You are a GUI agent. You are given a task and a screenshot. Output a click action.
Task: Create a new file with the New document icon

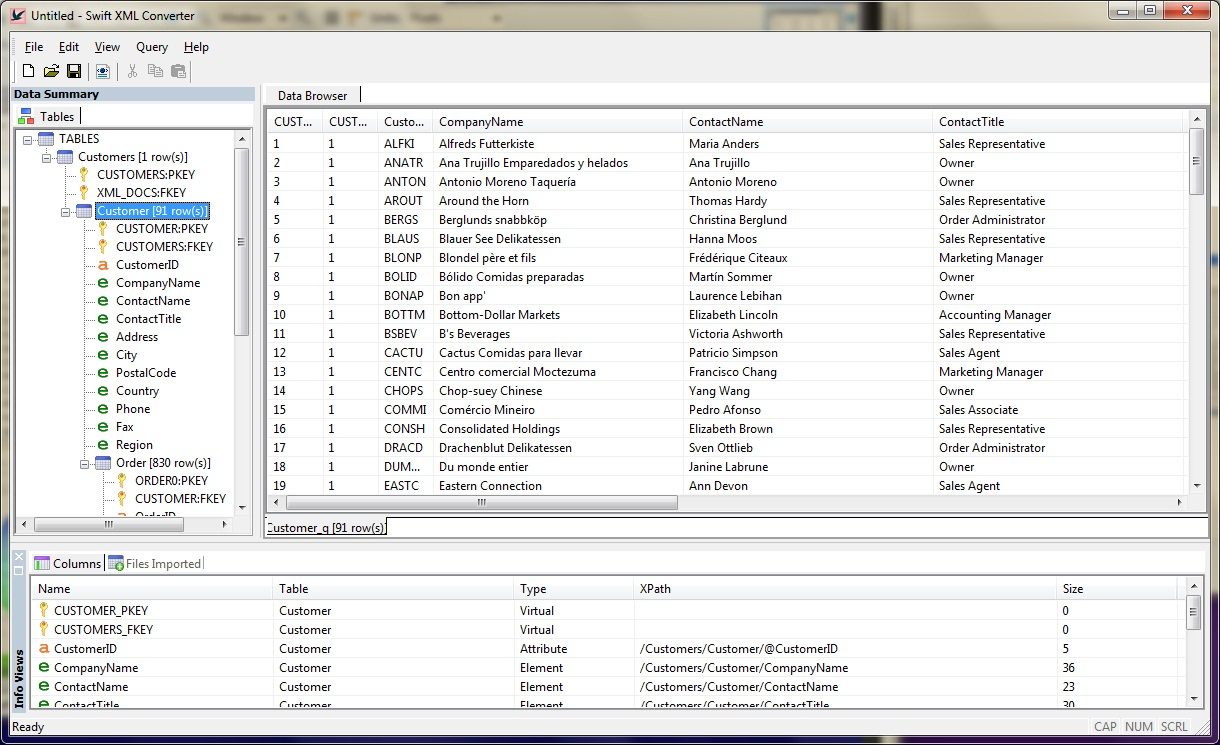28,70
